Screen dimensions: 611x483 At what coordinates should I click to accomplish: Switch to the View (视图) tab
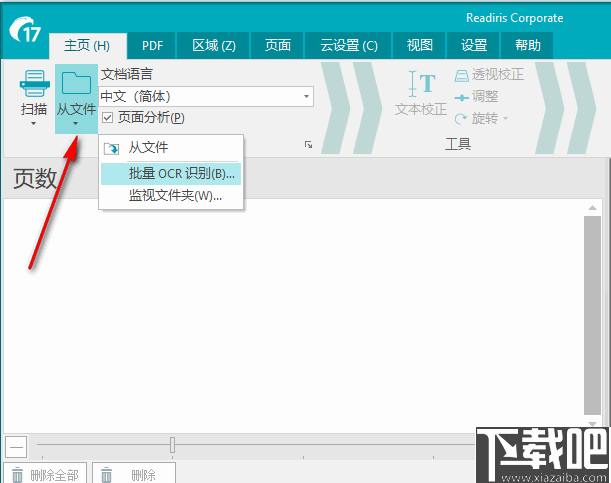pos(419,46)
